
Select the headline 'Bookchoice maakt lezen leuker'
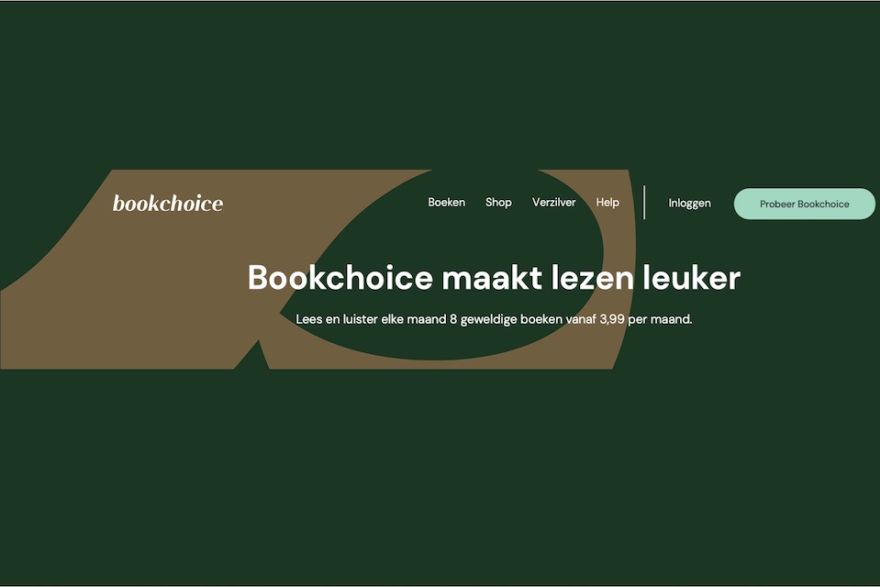tap(494, 277)
